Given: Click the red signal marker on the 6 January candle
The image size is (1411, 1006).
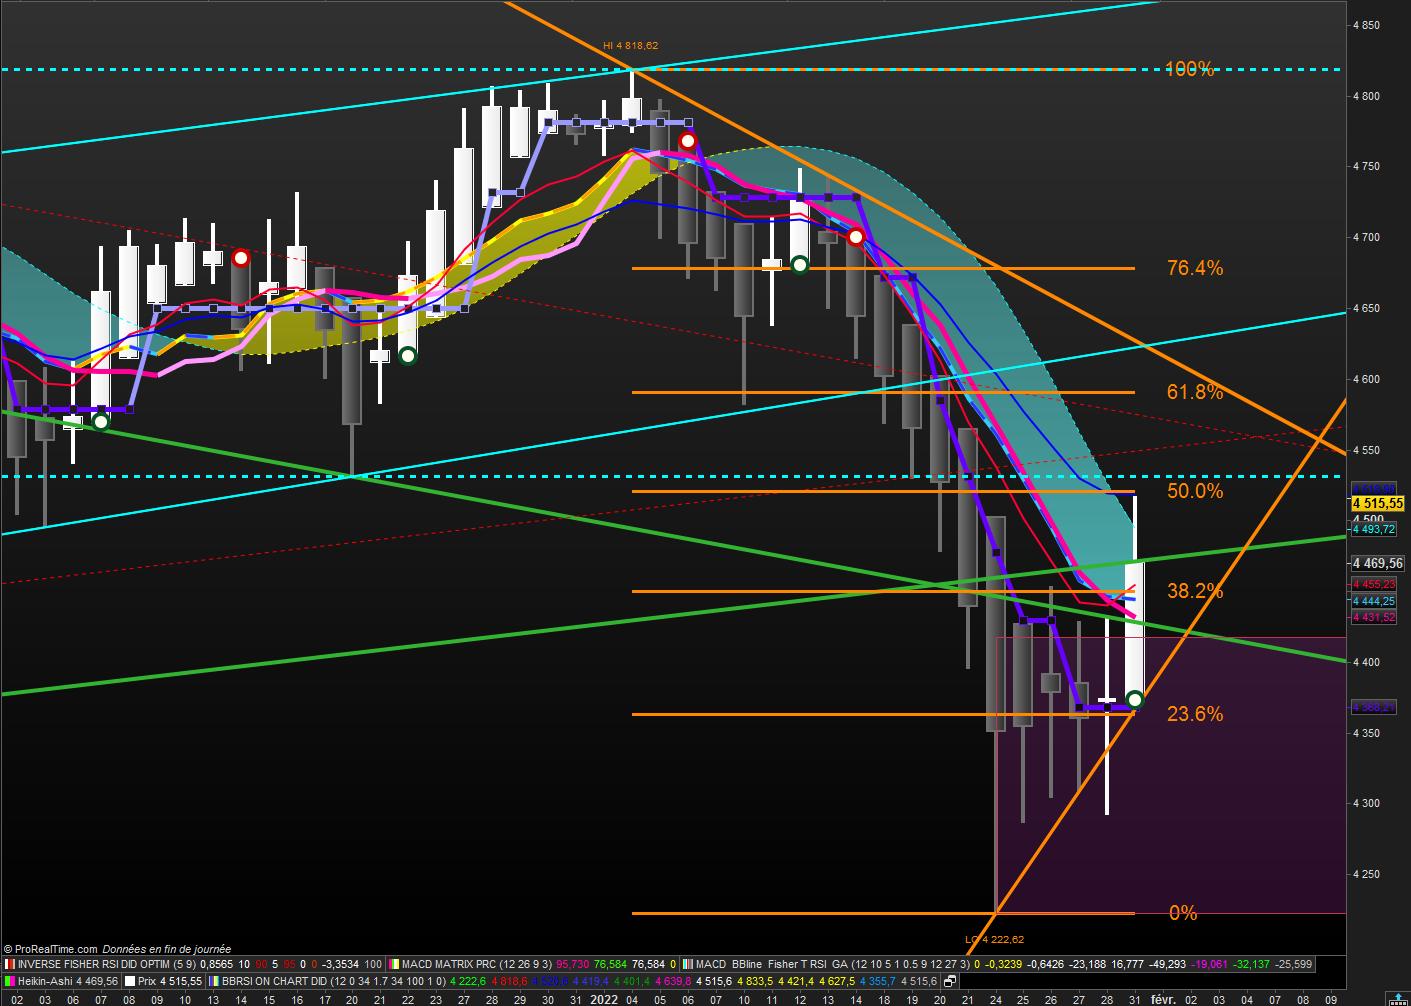Looking at the screenshot, I should pyautogui.click(x=687, y=141).
